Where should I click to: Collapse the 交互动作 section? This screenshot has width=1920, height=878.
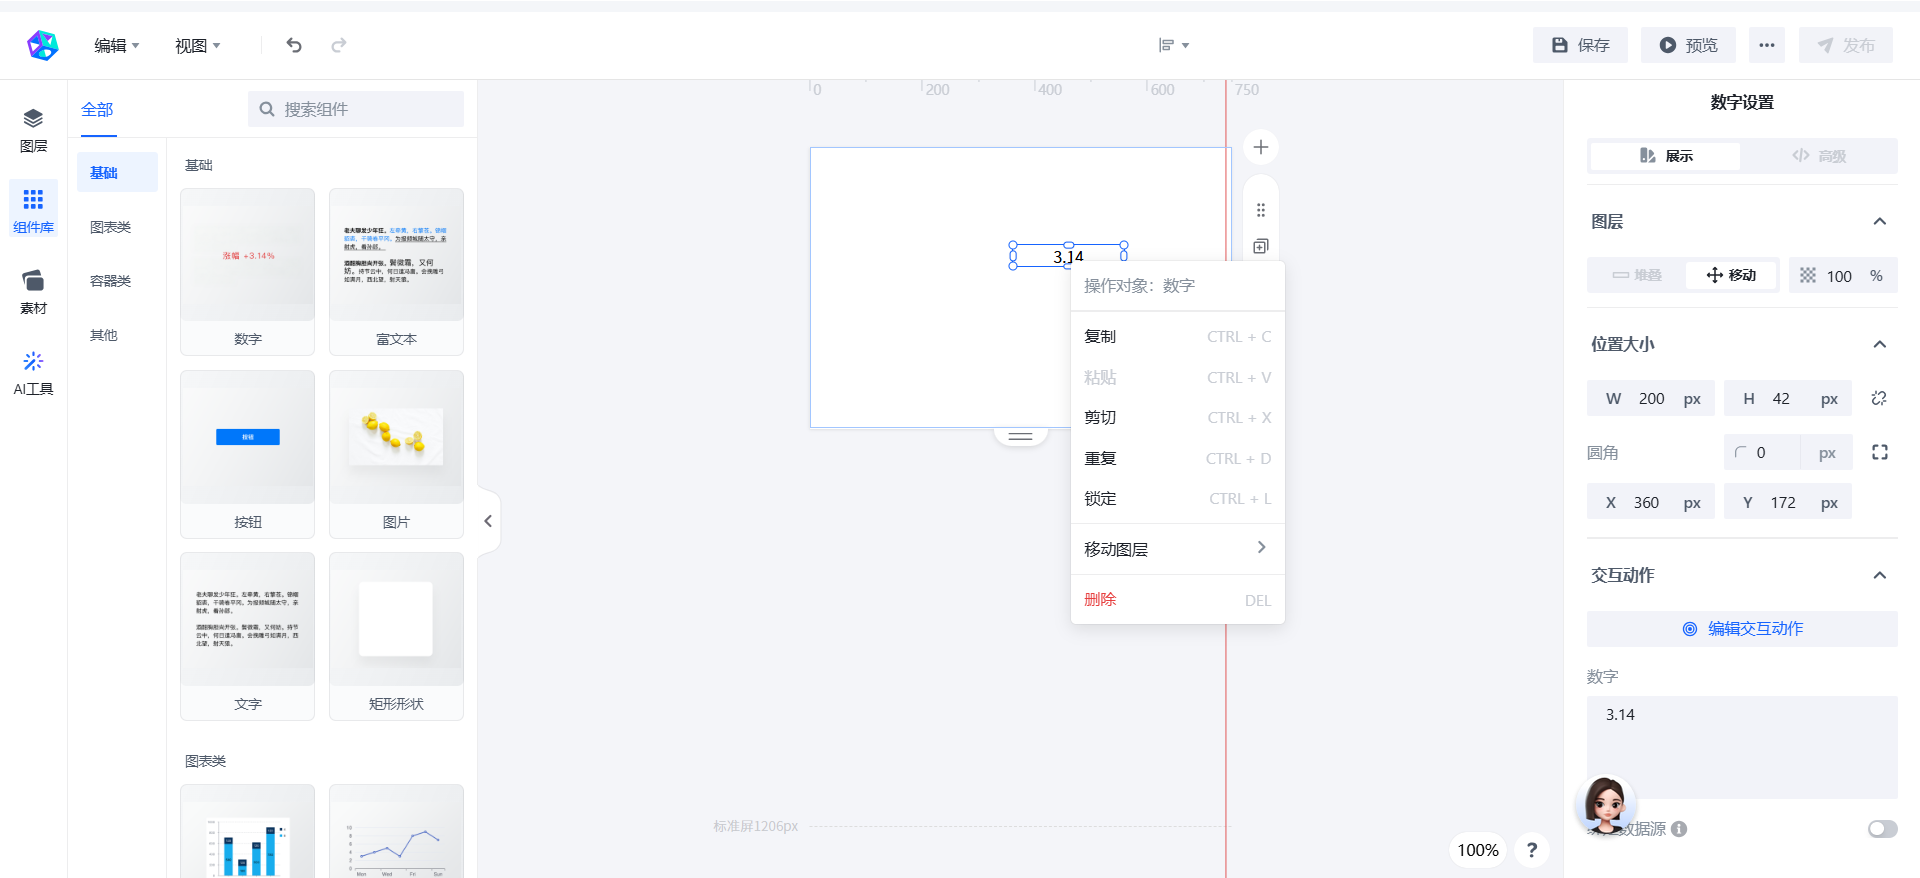point(1880,576)
